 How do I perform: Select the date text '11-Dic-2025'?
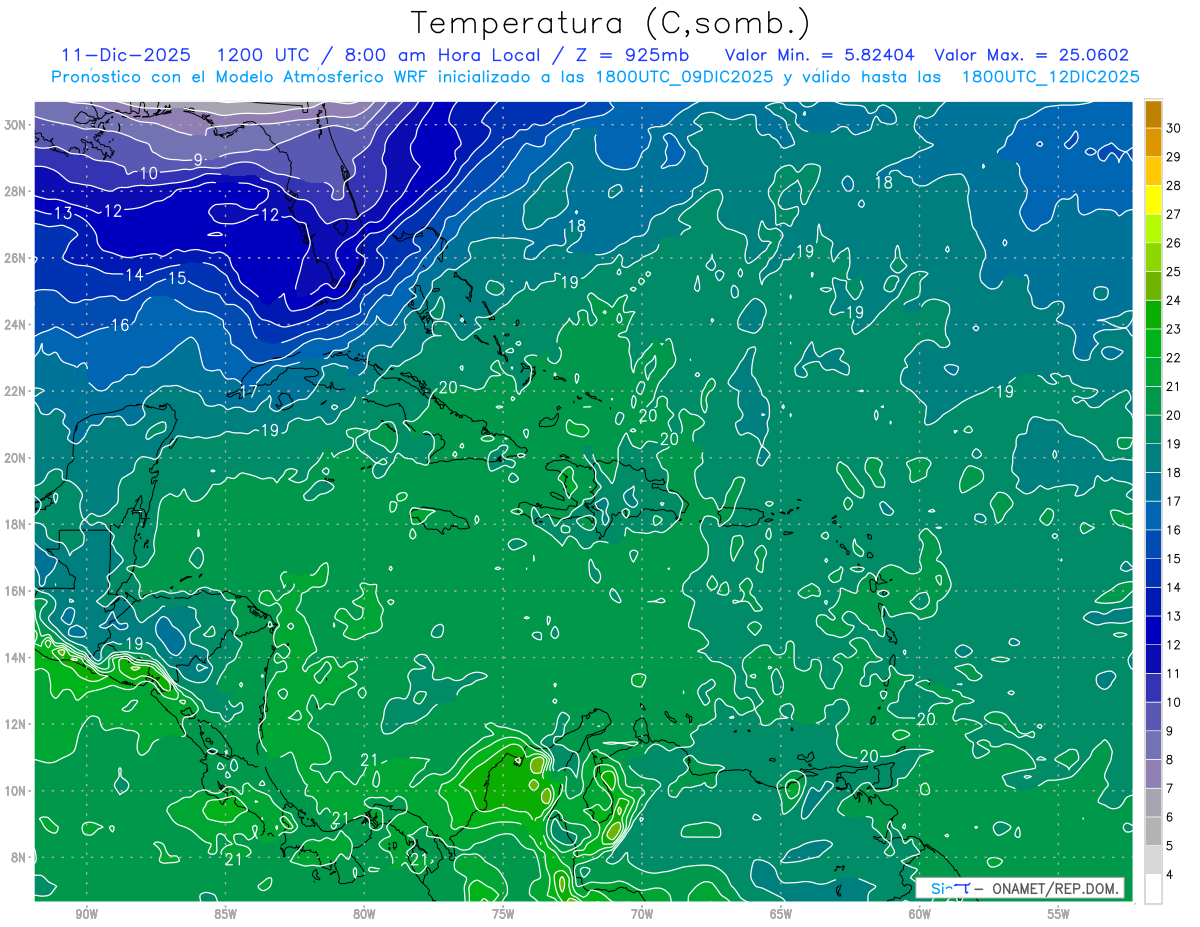coord(124,55)
